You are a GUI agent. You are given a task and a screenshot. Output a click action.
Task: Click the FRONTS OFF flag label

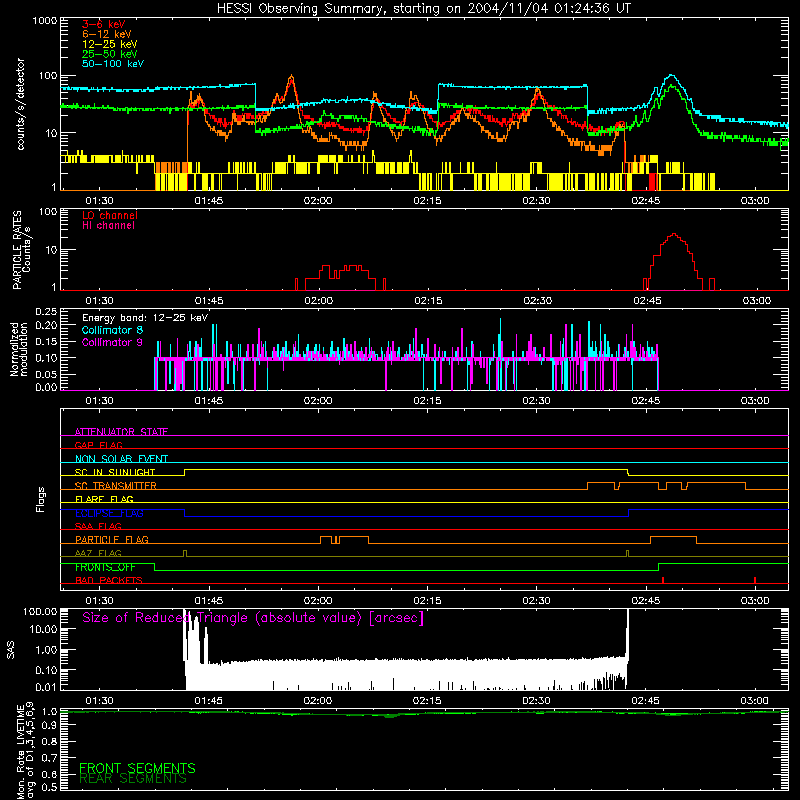click(x=105, y=567)
